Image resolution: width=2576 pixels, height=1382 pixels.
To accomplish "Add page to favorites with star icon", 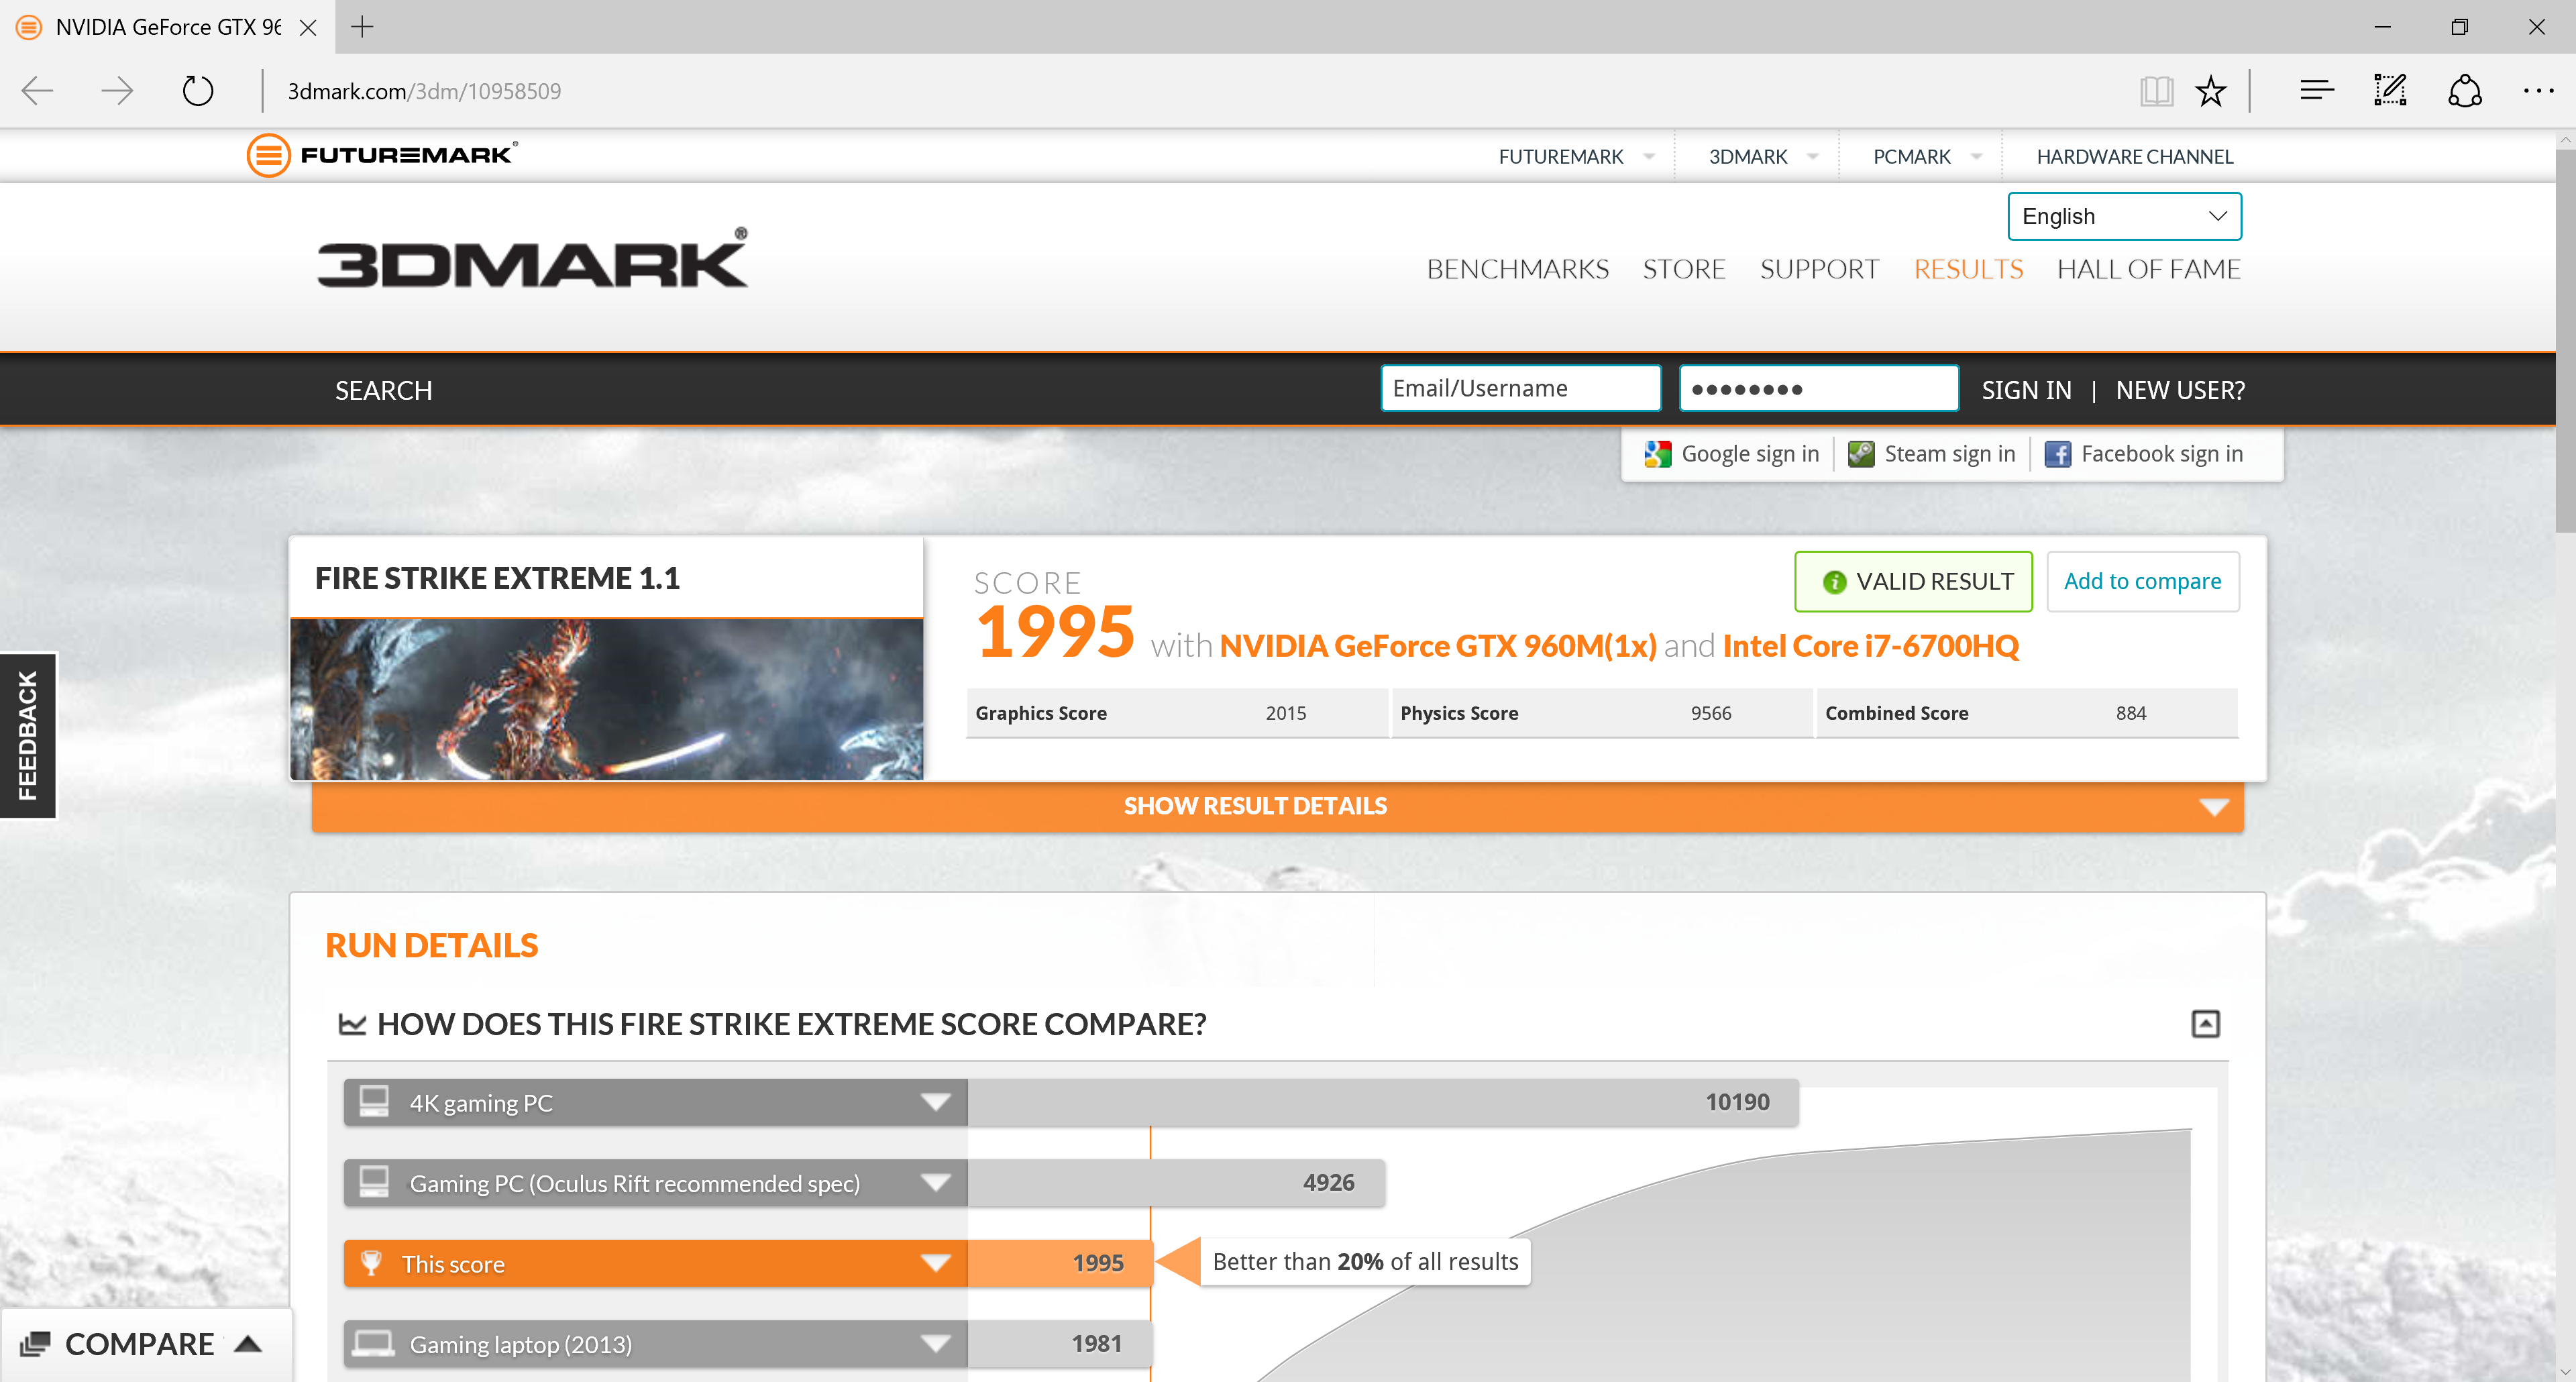I will click(x=2210, y=91).
